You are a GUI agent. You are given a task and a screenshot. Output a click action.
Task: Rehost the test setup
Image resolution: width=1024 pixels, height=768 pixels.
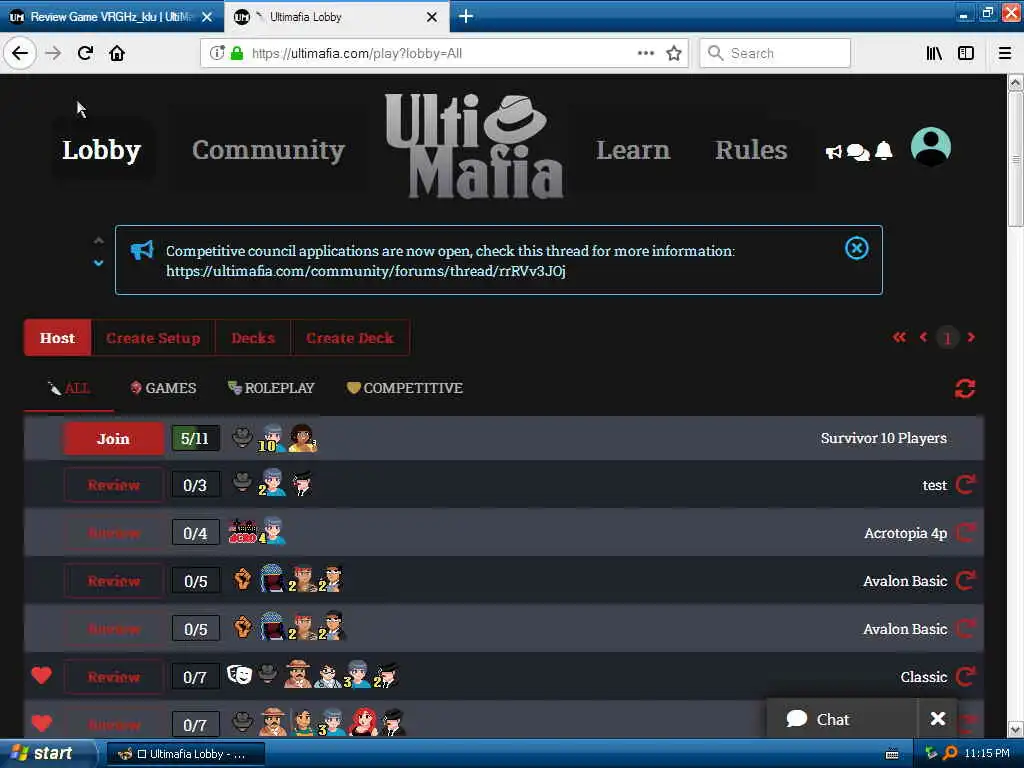965,485
